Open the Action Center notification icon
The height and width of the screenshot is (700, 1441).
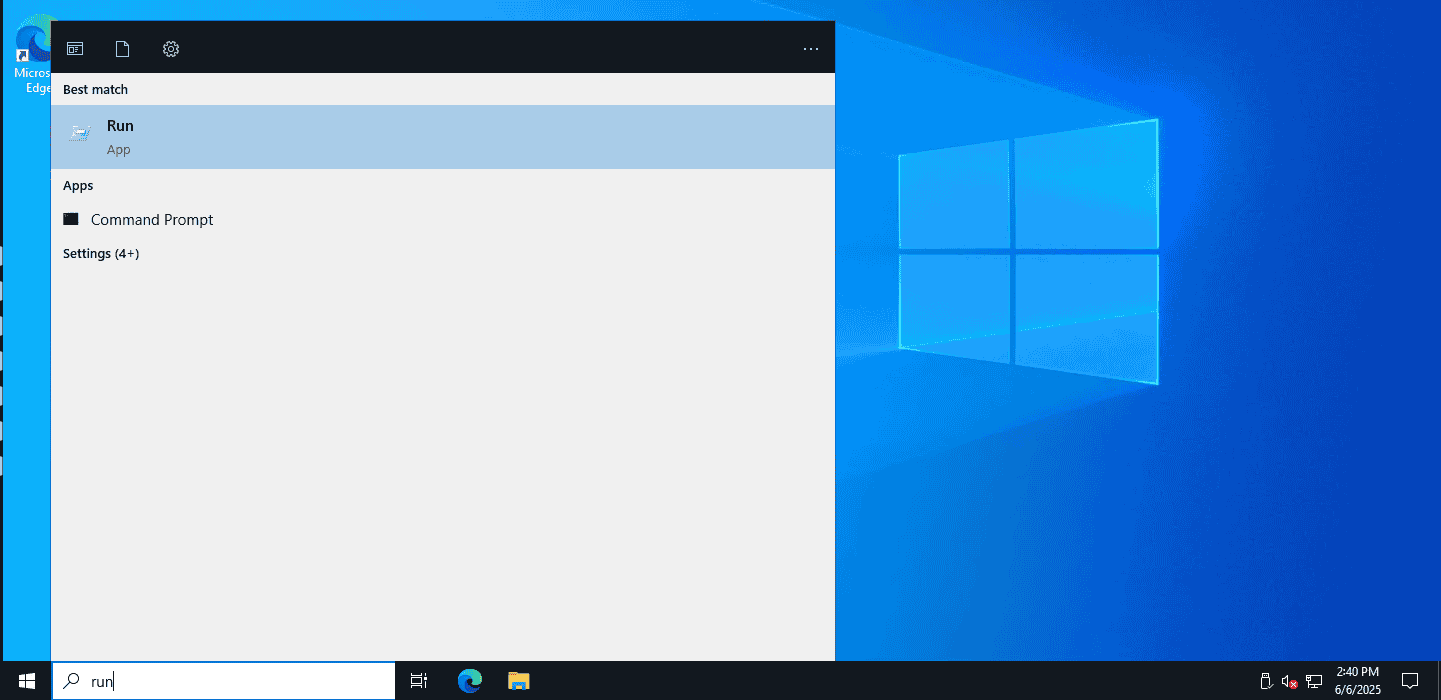pos(1410,681)
